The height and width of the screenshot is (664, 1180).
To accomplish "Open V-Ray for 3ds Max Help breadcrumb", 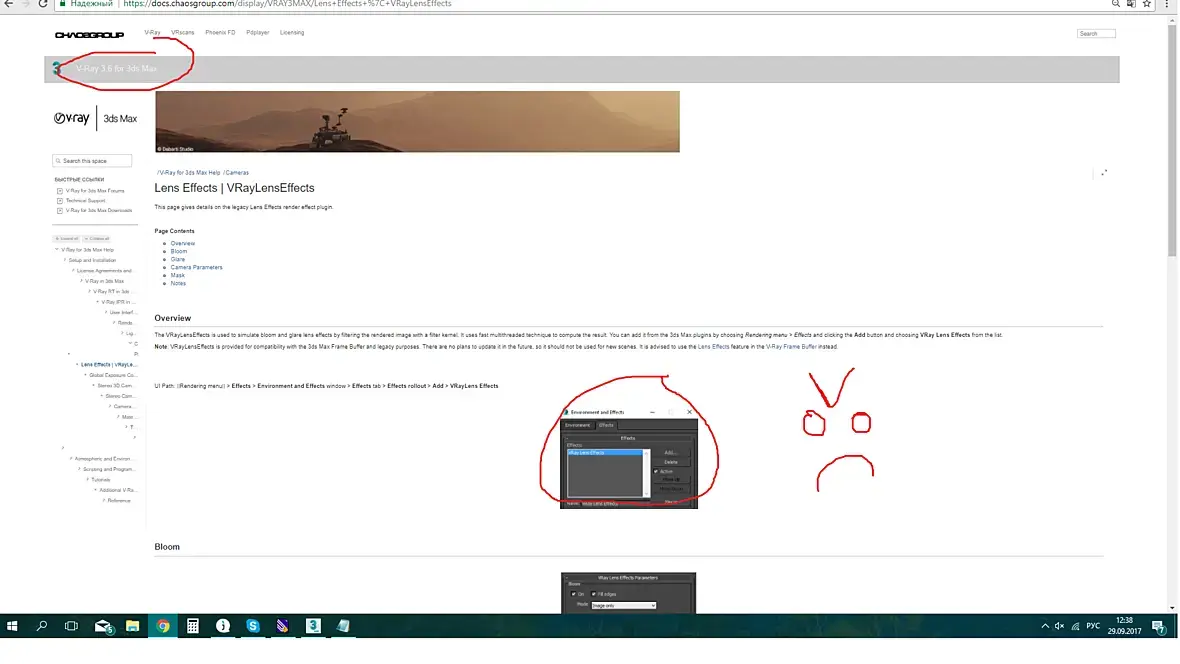I will [x=189, y=172].
